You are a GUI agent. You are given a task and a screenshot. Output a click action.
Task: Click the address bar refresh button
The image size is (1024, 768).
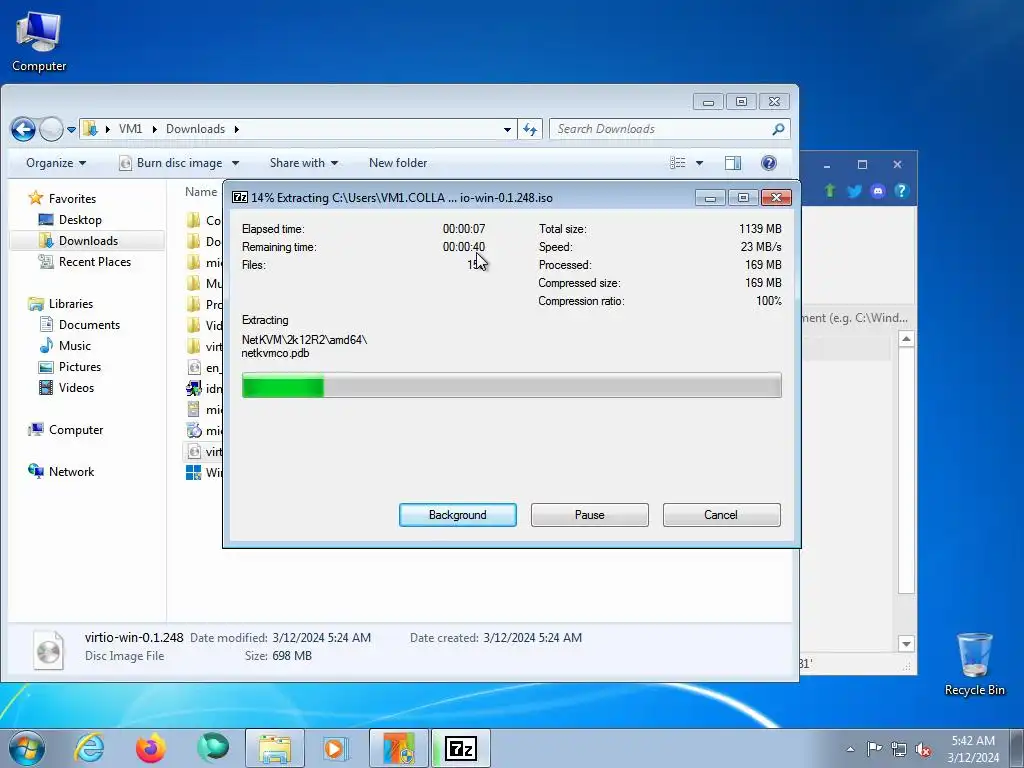[x=530, y=129]
